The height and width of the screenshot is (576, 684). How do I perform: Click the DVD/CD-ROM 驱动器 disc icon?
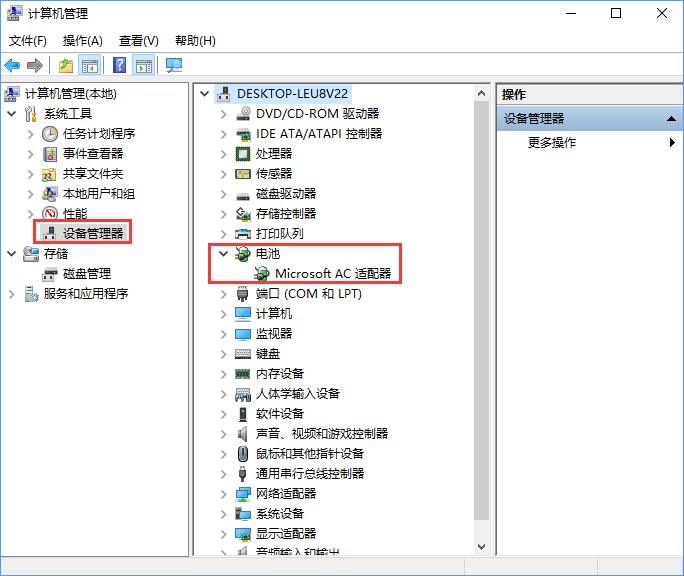pos(243,113)
